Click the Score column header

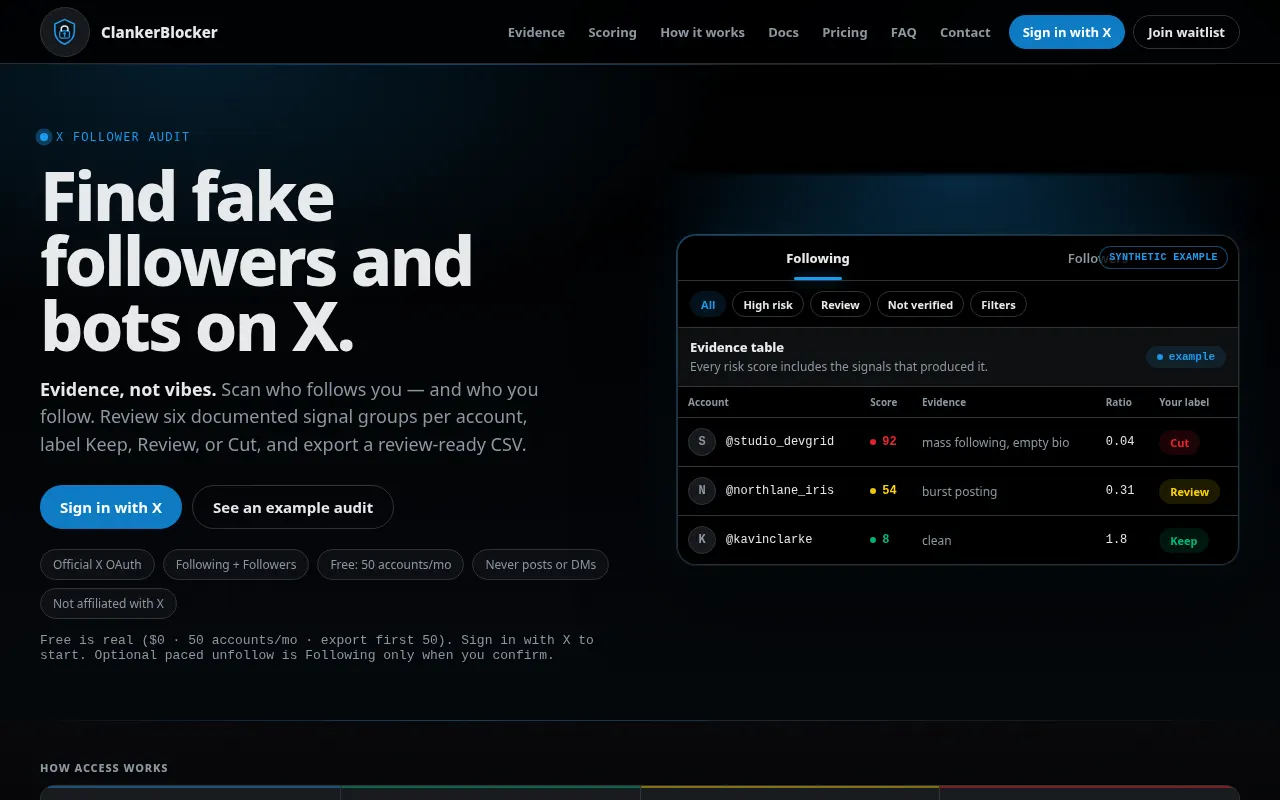pyautogui.click(x=883, y=402)
